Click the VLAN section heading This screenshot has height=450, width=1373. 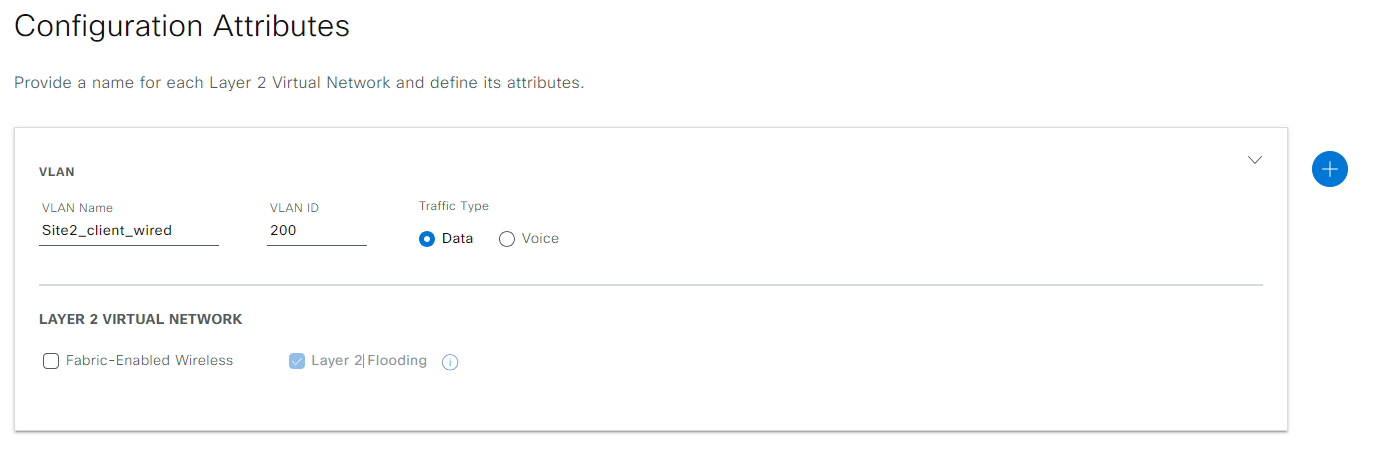tap(56, 172)
